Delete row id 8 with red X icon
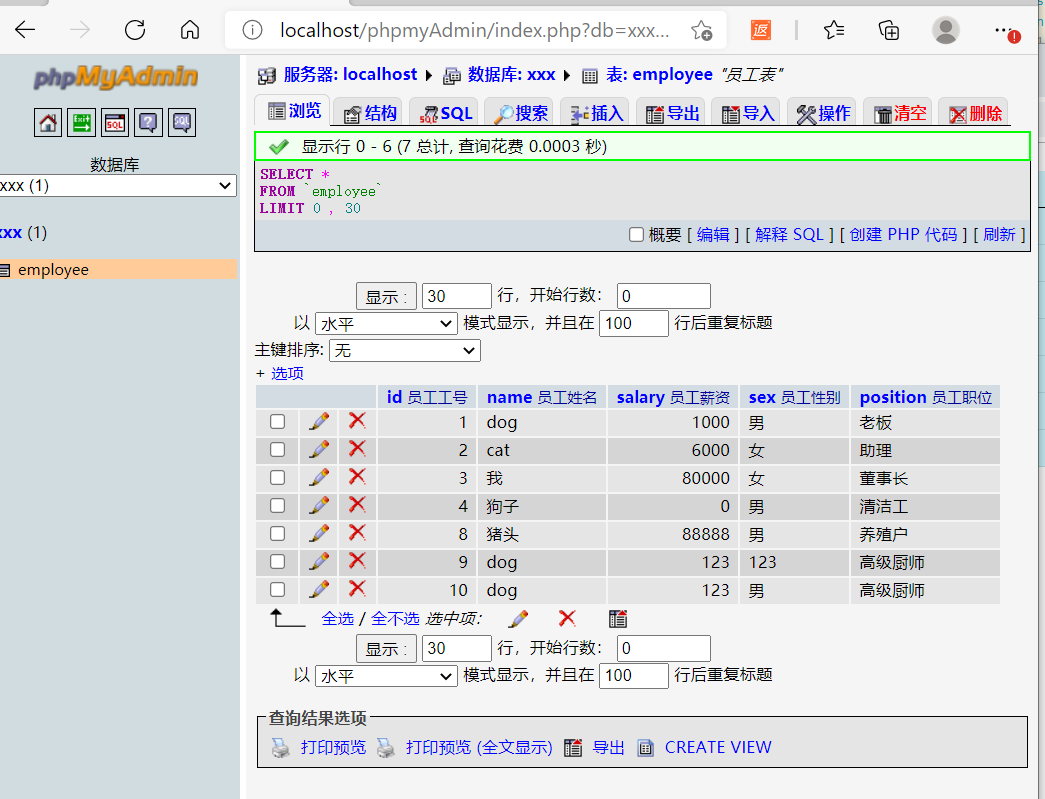 (356, 533)
